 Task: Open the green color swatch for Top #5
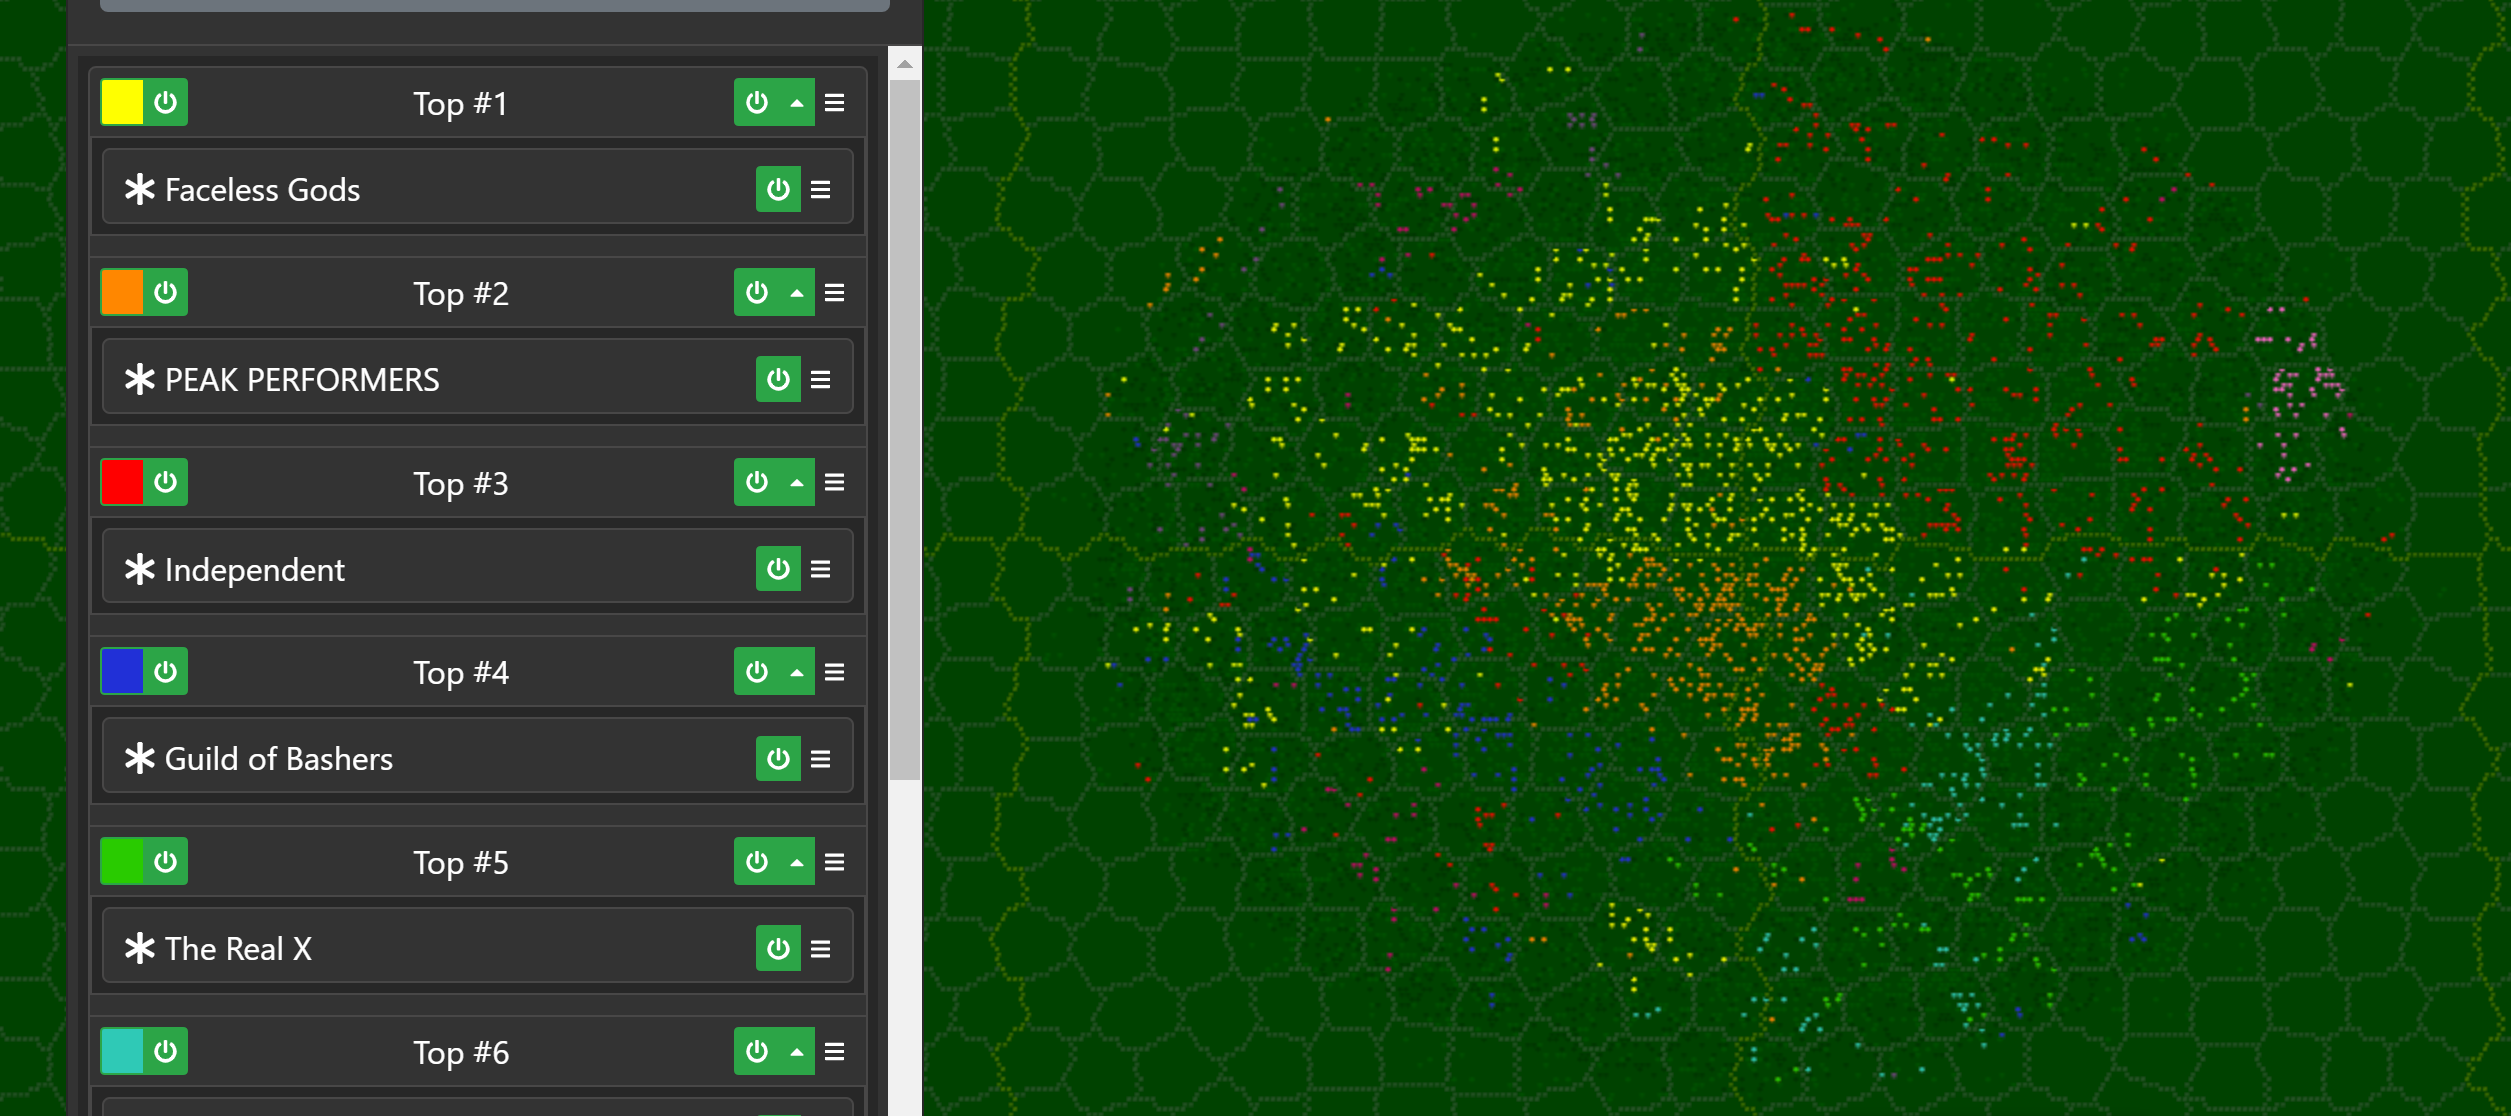point(122,861)
